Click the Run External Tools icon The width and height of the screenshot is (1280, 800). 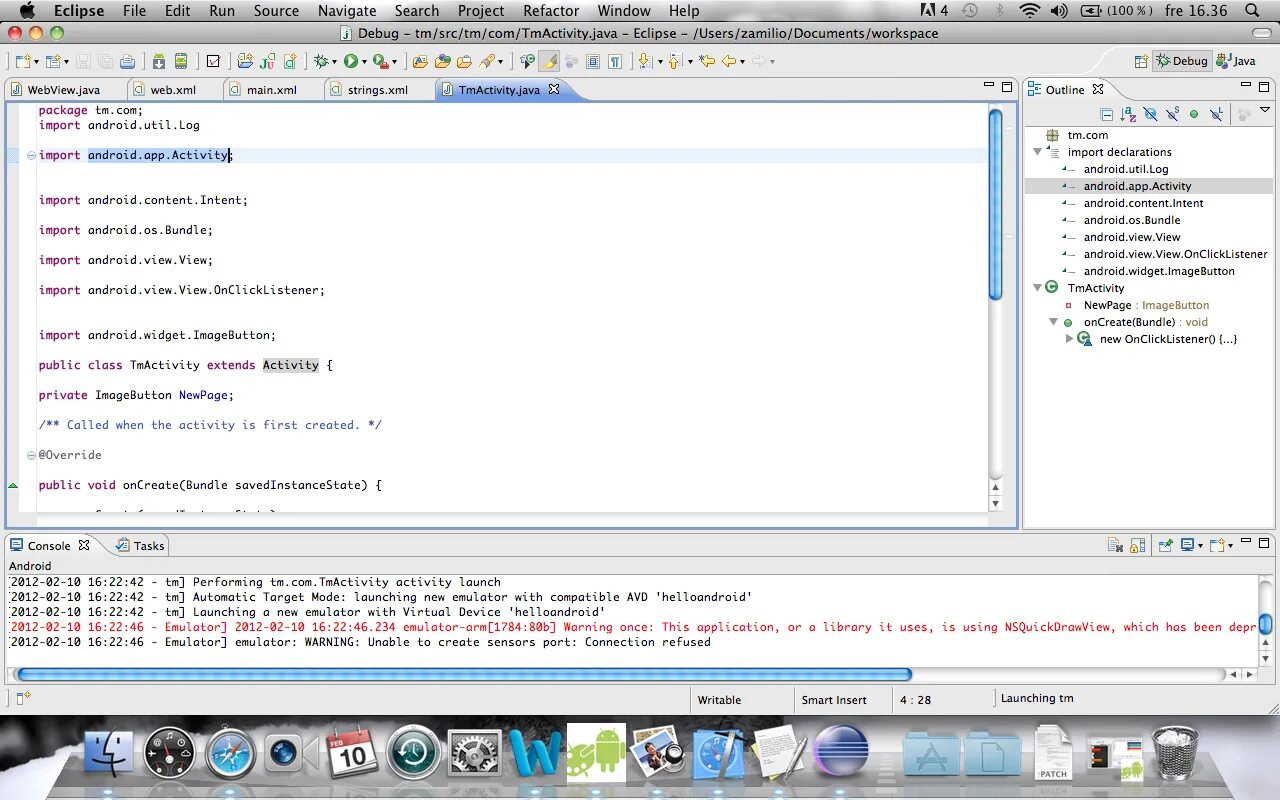coord(380,61)
